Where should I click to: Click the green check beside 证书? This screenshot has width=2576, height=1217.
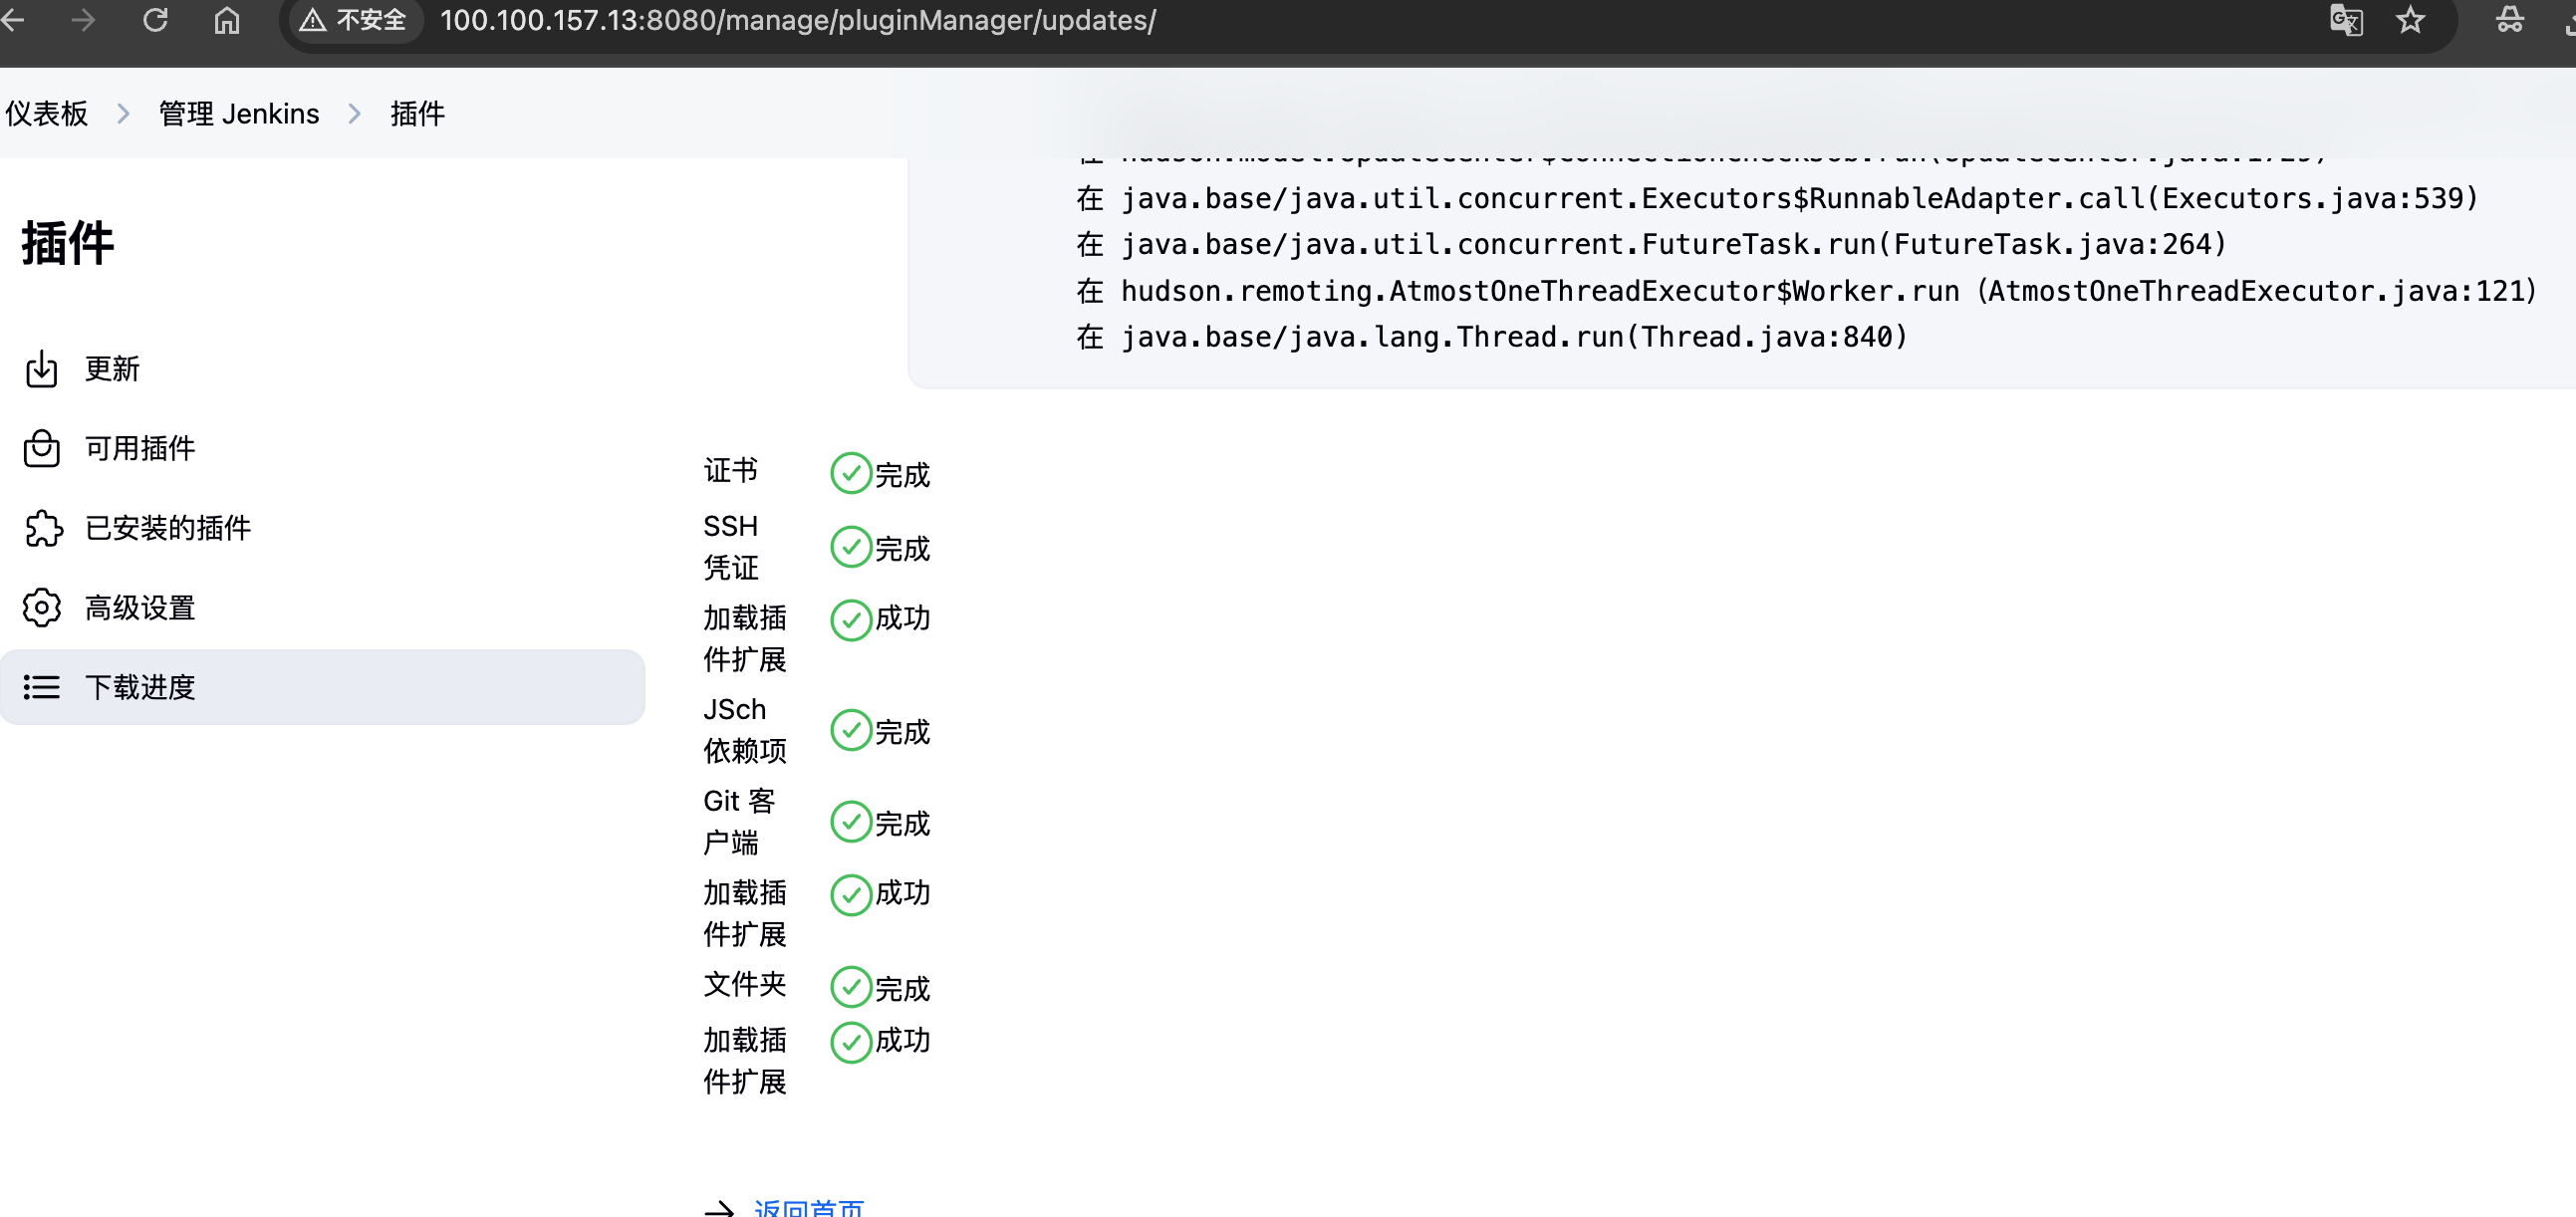tap(851, 474)
